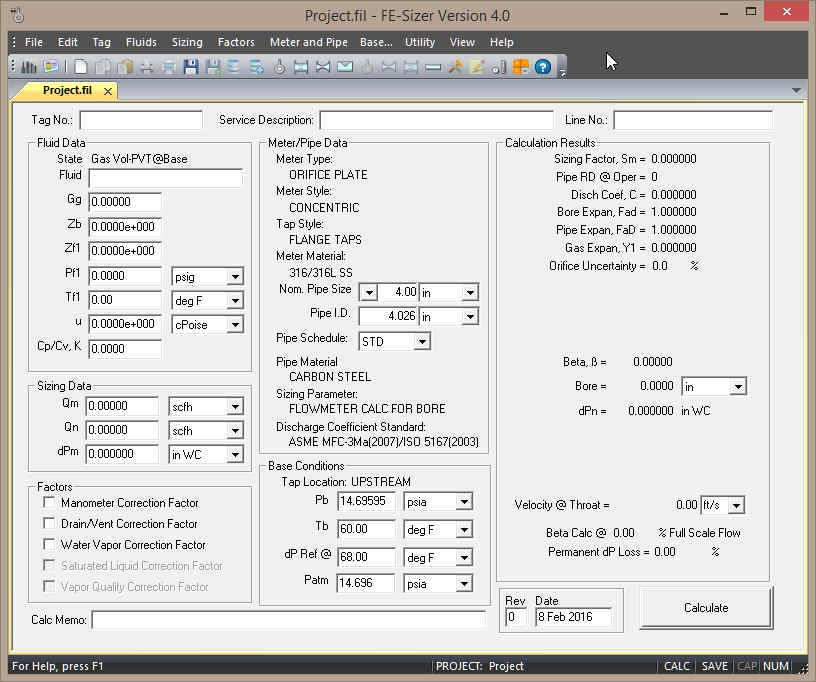Screen dimensions: 816x682
Task: Click the orifice plate meter icon
Action: coord(301,67)
